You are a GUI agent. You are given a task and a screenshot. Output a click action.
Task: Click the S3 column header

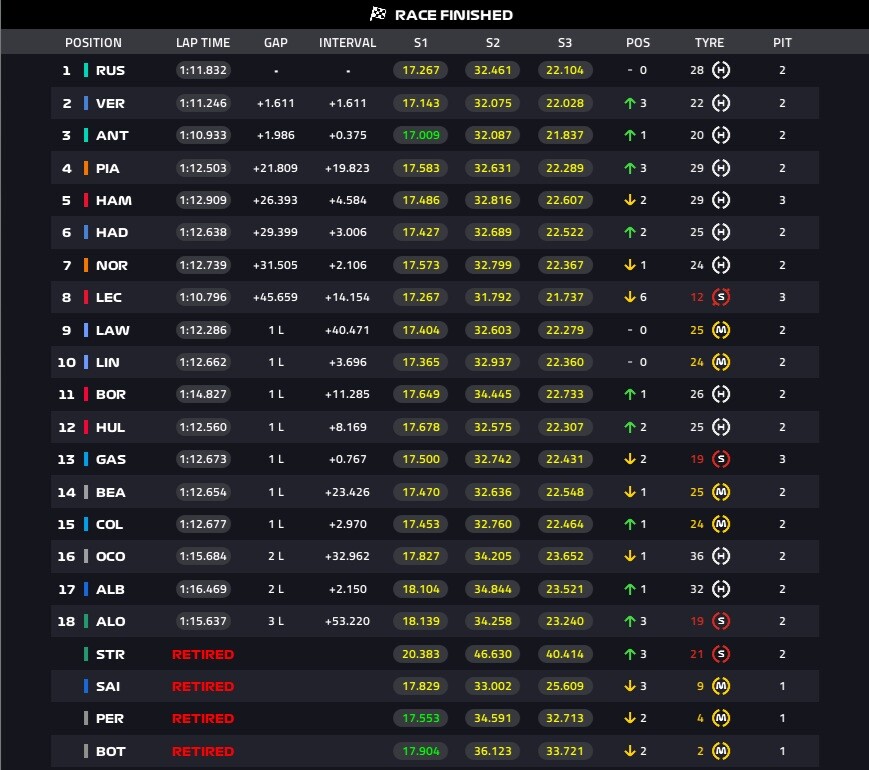565,43
